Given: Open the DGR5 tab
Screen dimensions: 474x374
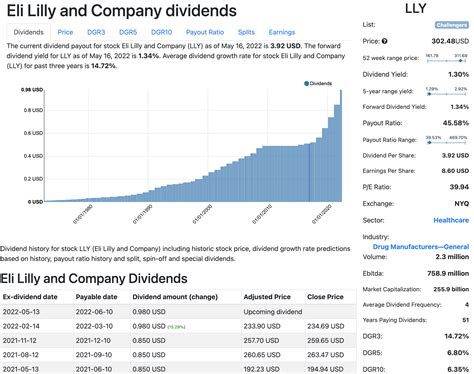Looking at the screenshot, I should tap(128, 32).
